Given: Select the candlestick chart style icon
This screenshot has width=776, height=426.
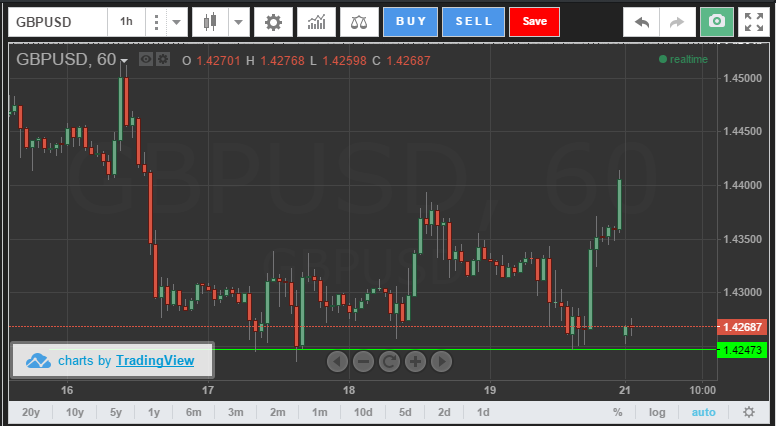Looking at the screenshot, I should [210, 22].
